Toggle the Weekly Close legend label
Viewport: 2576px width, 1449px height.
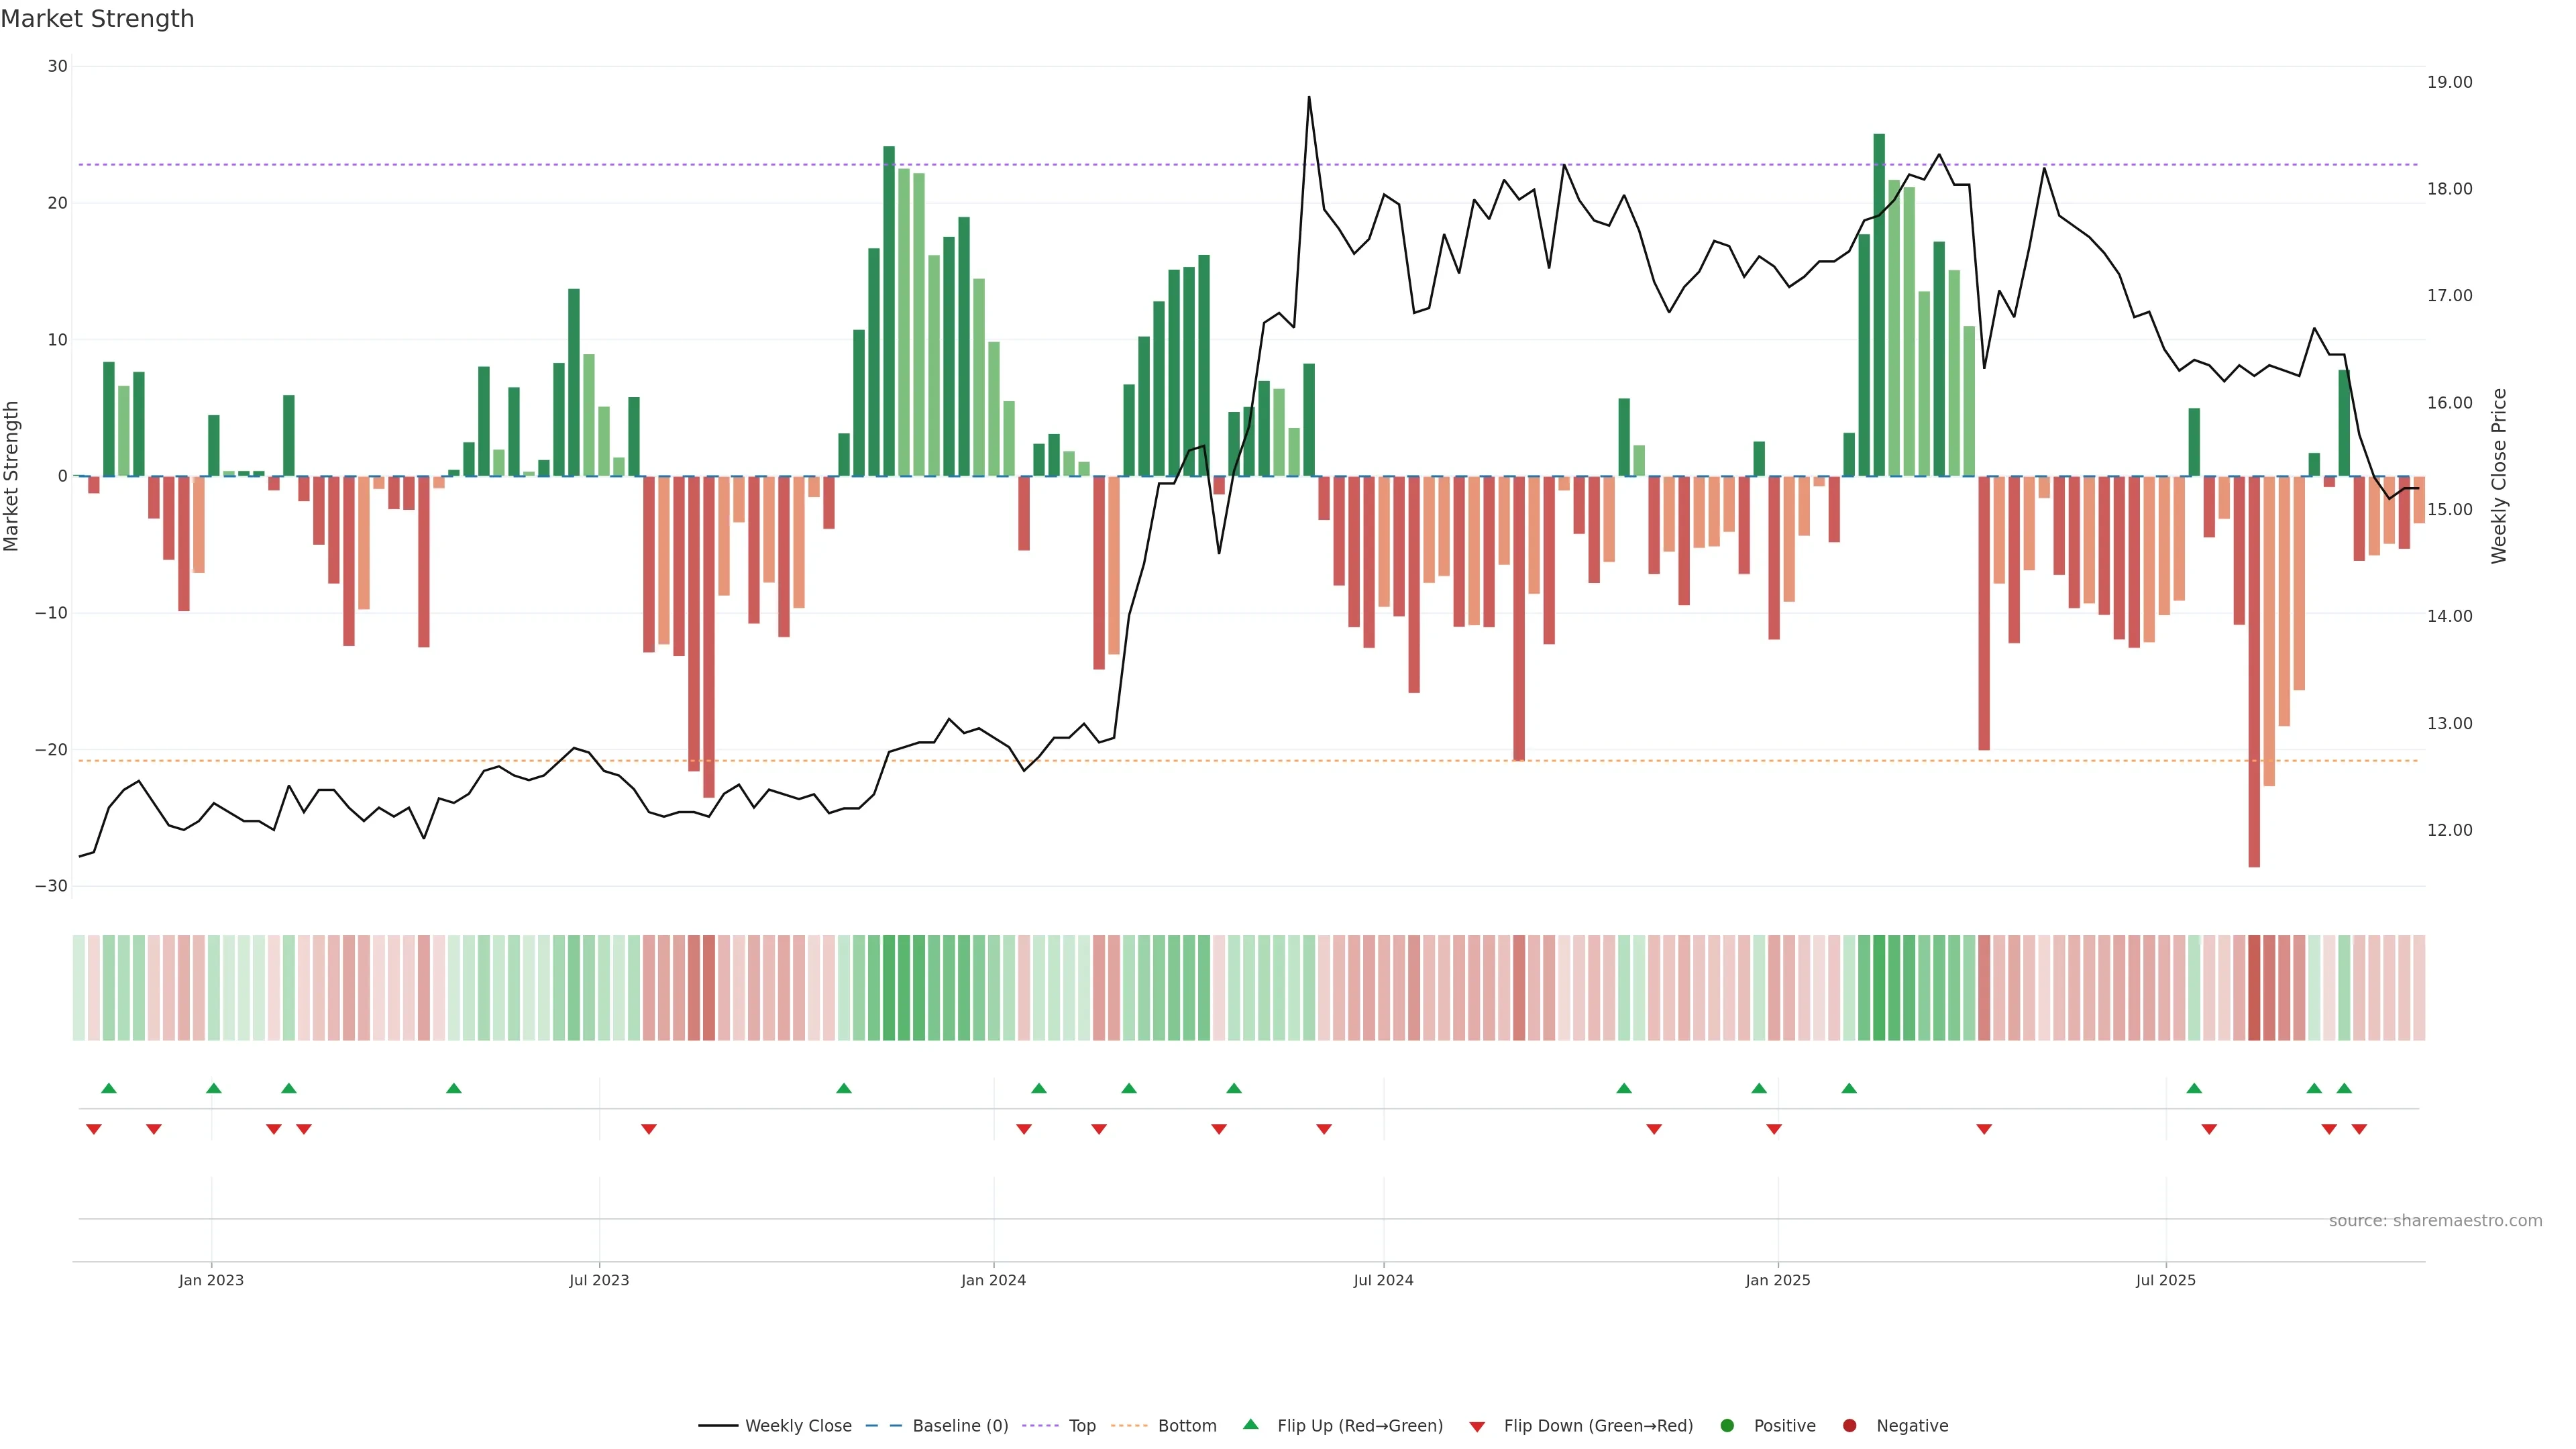798,1426
